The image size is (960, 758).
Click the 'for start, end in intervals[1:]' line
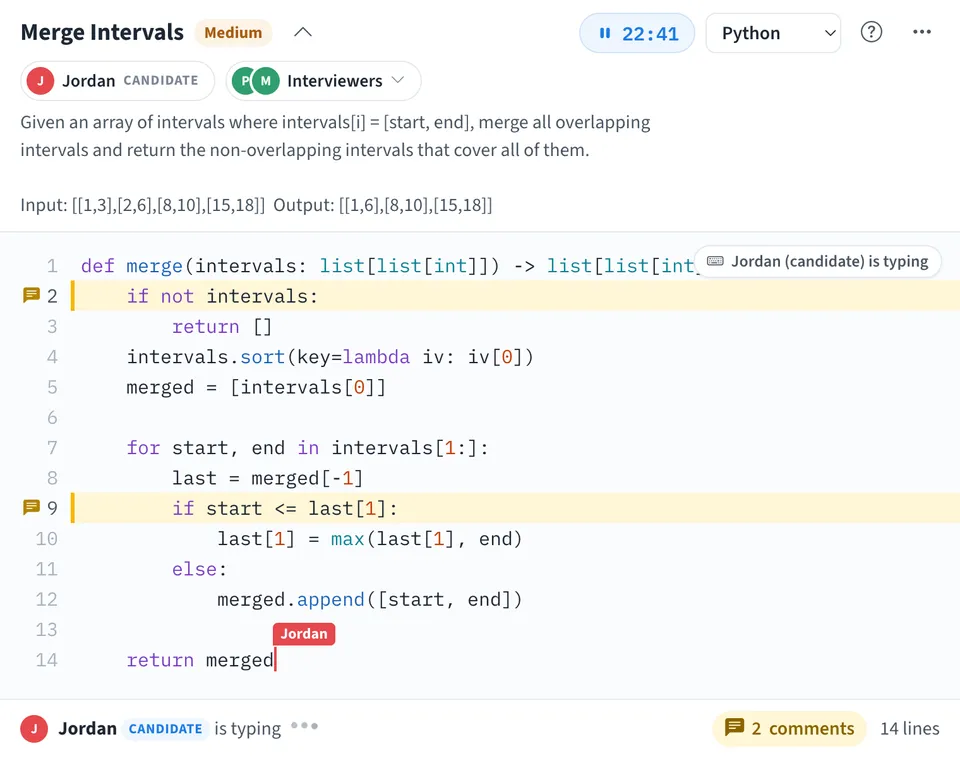pyautogui.click(x=307, y=448)
